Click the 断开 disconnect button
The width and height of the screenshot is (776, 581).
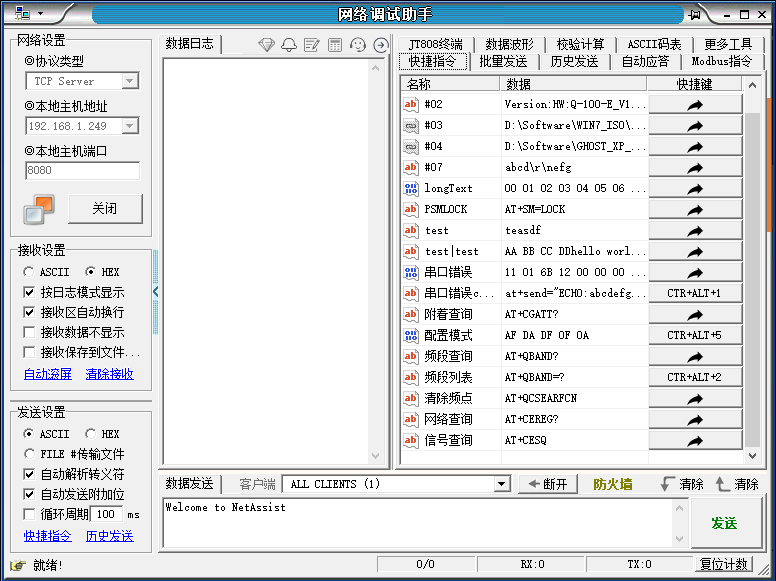point(547,484)
